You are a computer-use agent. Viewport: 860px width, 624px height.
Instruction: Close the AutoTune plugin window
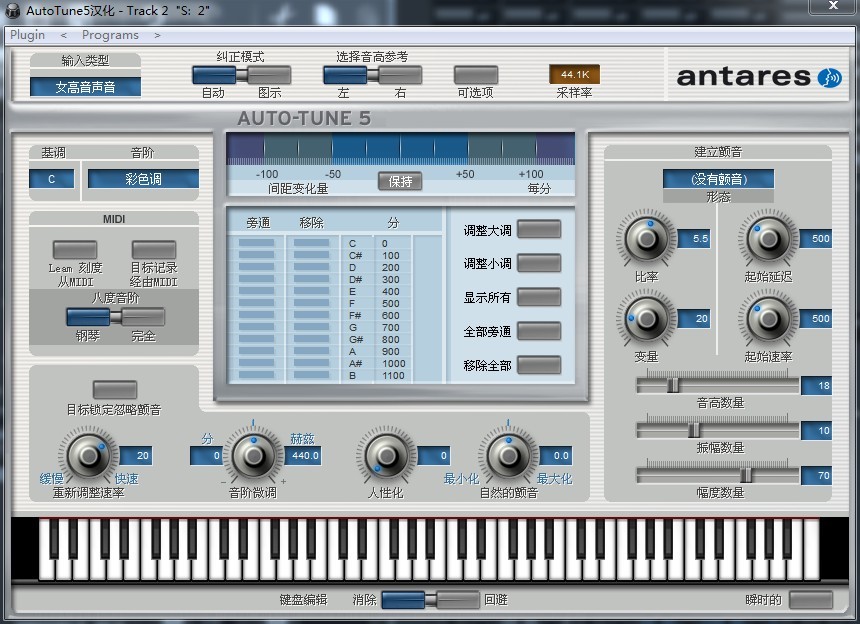tap(833, 6)
